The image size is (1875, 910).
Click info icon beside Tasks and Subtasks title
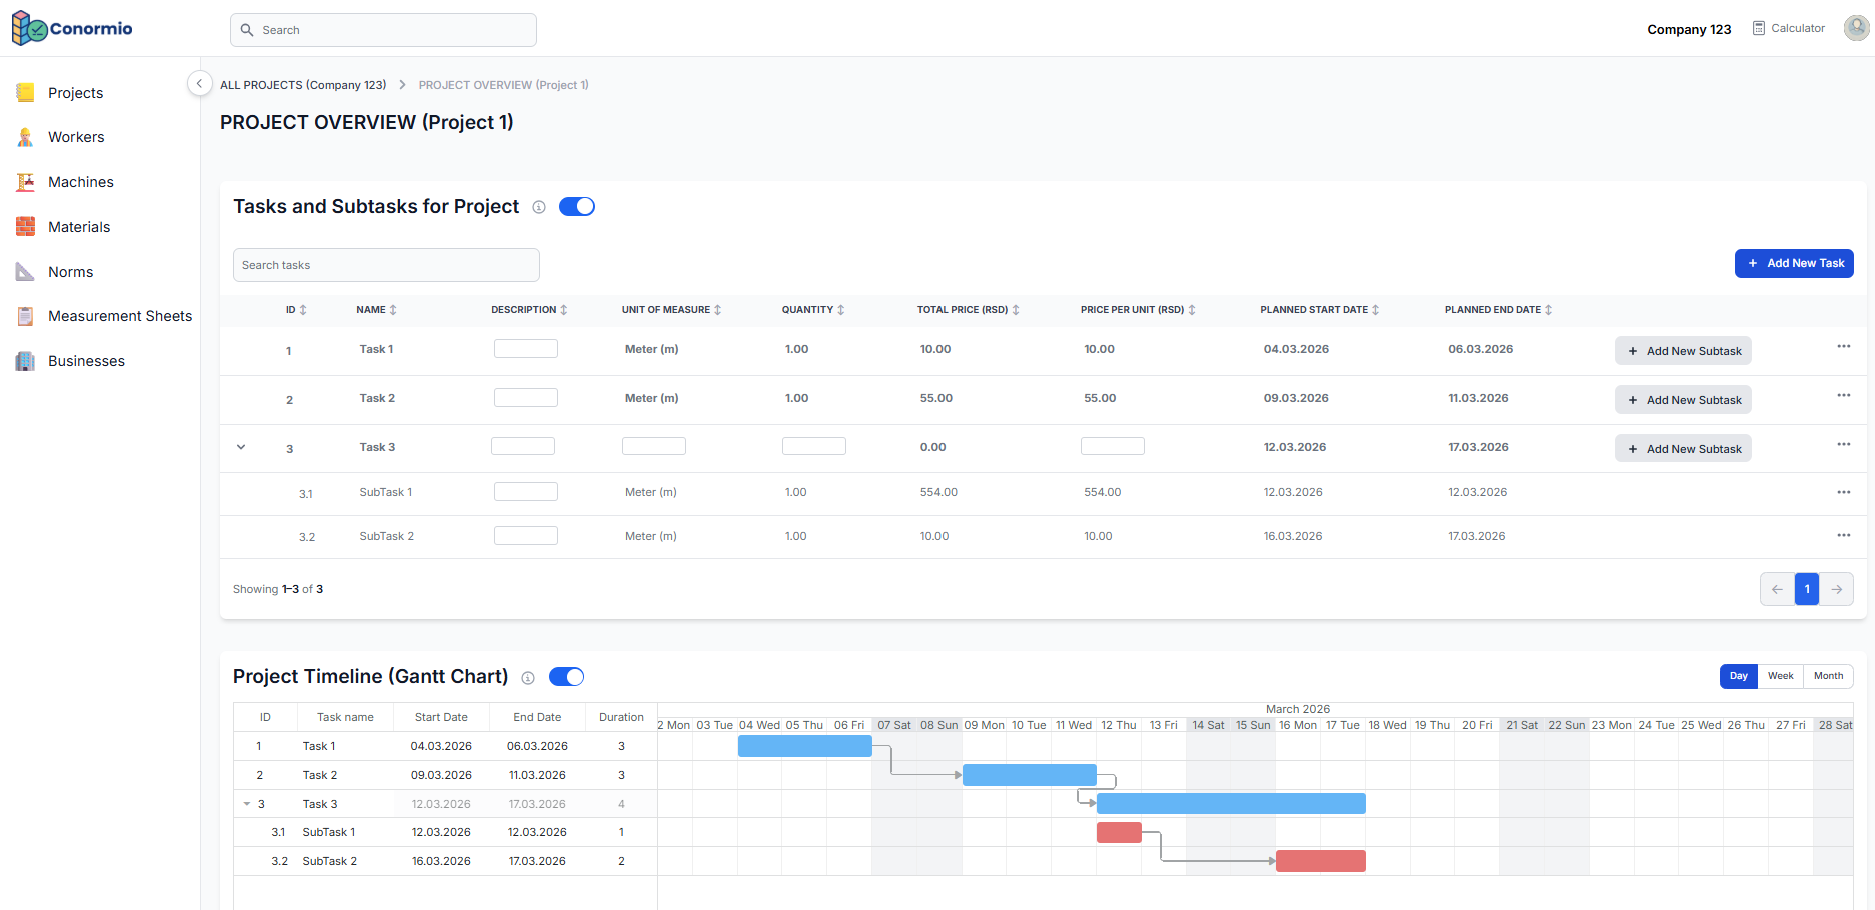pos(539,207)
